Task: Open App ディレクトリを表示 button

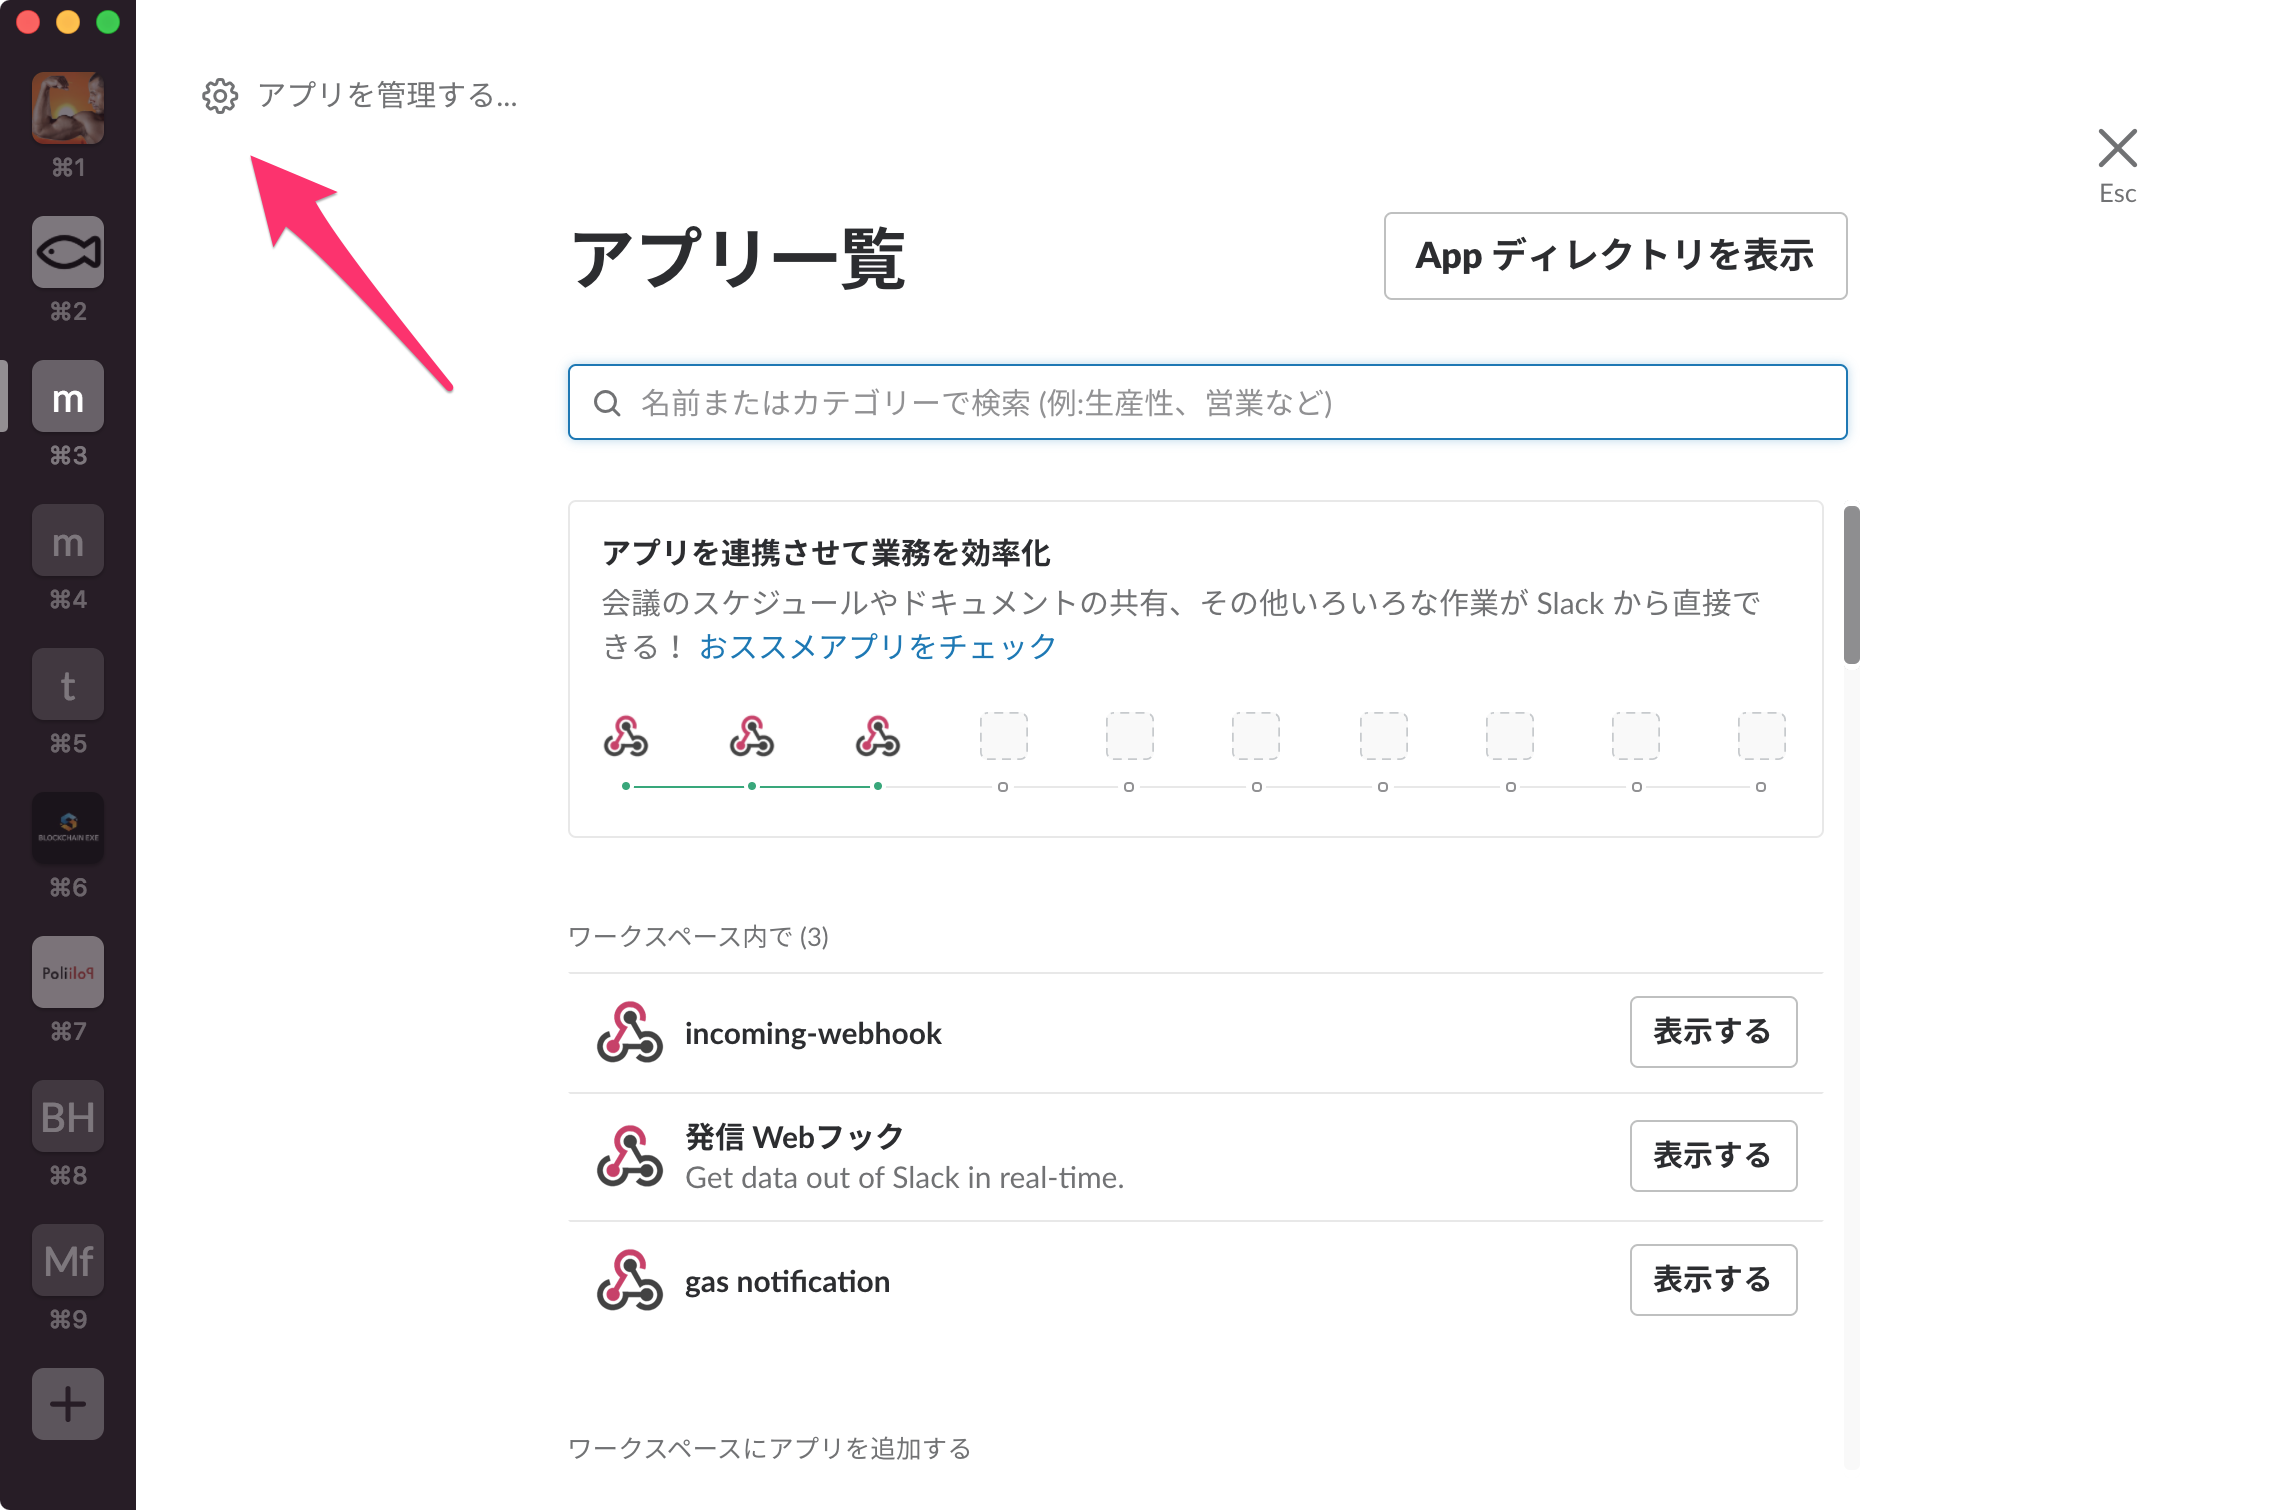Action: coord(1614,256)
